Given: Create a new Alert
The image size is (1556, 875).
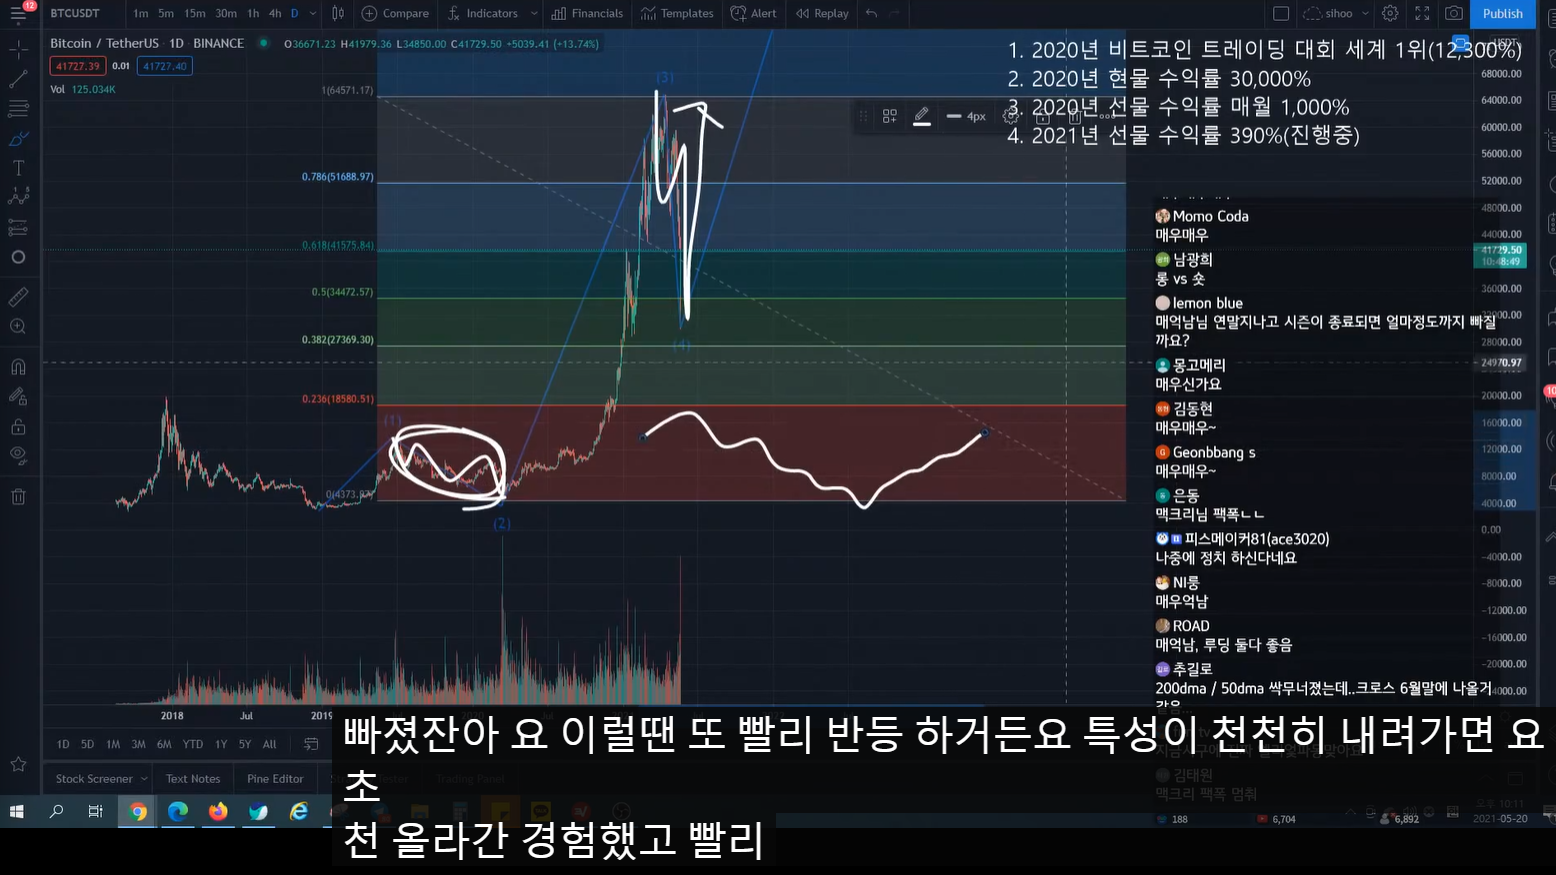Looking at the screenshot, I should [754, 14].
